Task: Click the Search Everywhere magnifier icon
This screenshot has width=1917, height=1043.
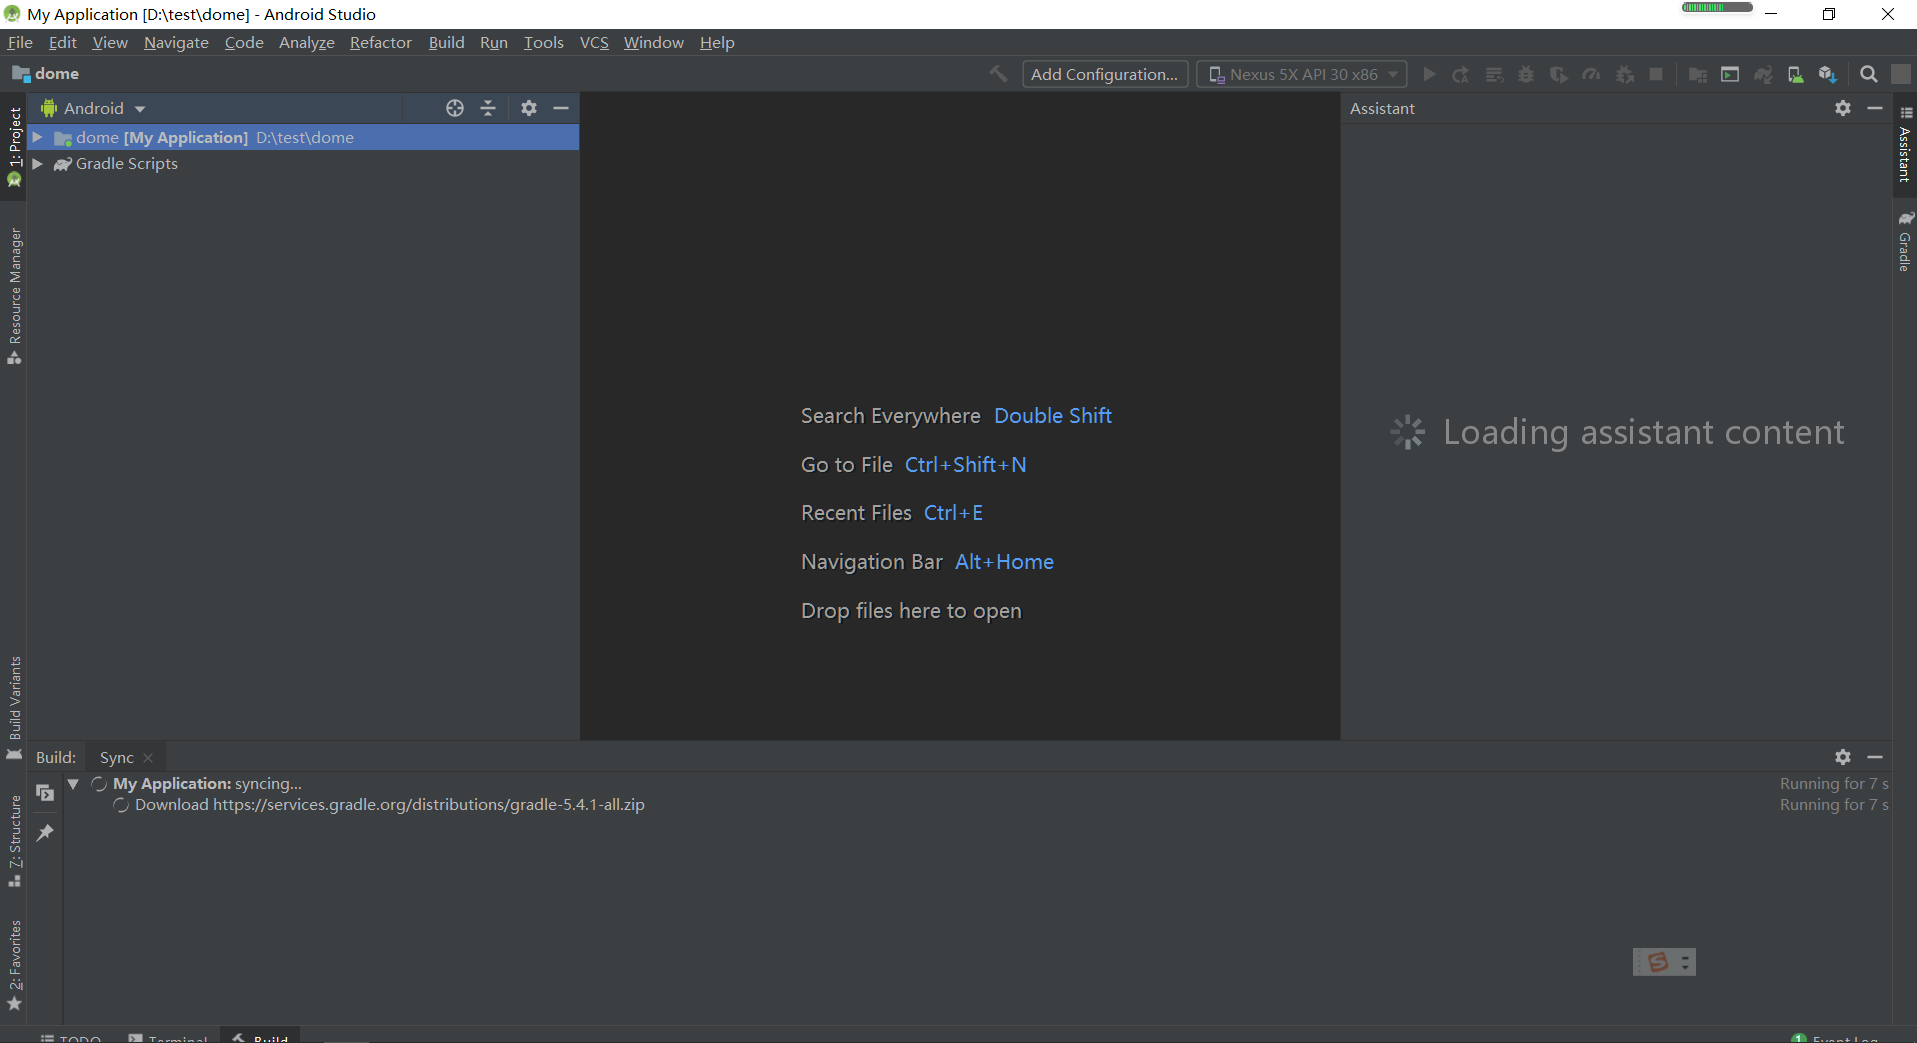Action: coord(1868,74)
